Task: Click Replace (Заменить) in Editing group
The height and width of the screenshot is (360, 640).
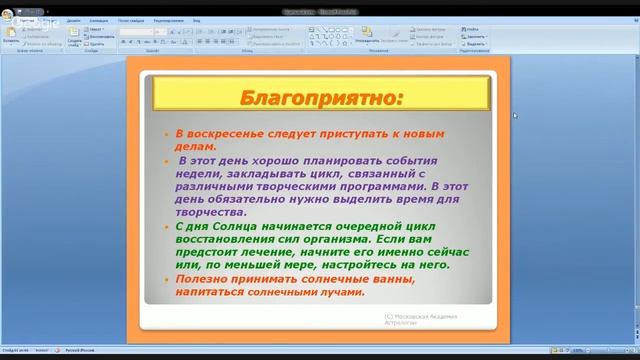Action: click(474, 37)
